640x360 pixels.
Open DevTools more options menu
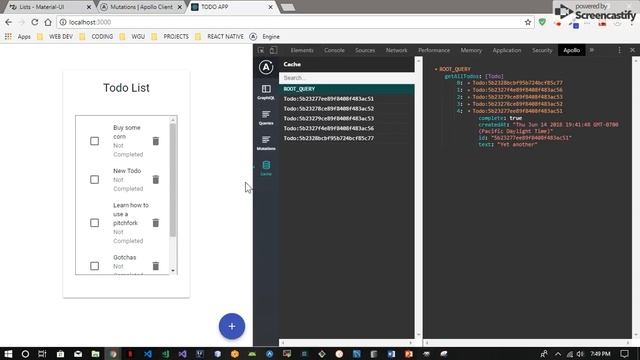[619, 50]
